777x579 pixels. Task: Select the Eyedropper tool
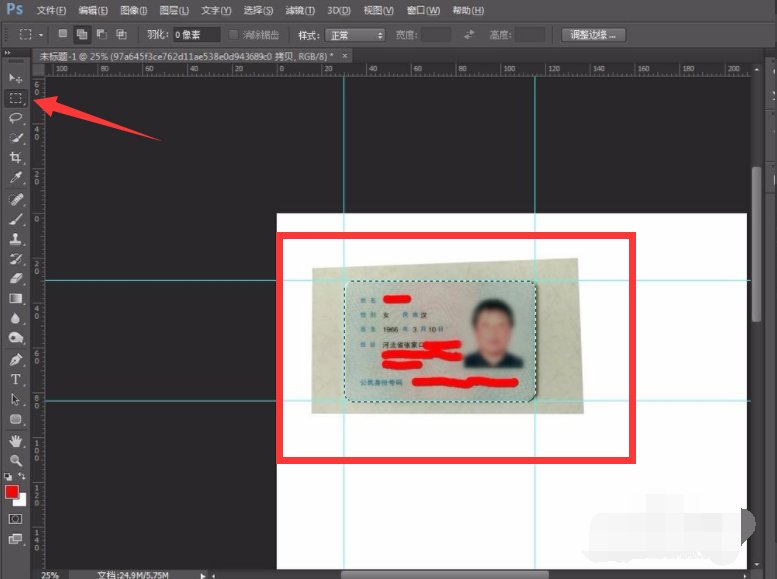[x=16, y=178]
